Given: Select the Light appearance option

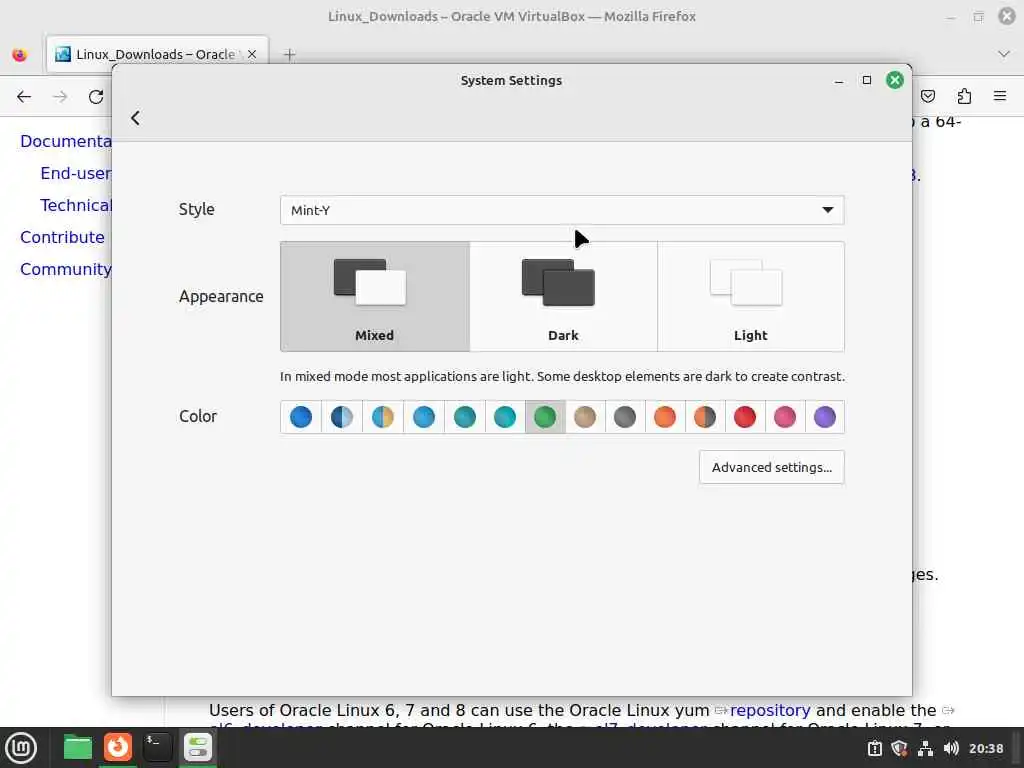Looking at the screenshot, I should 750,296.
